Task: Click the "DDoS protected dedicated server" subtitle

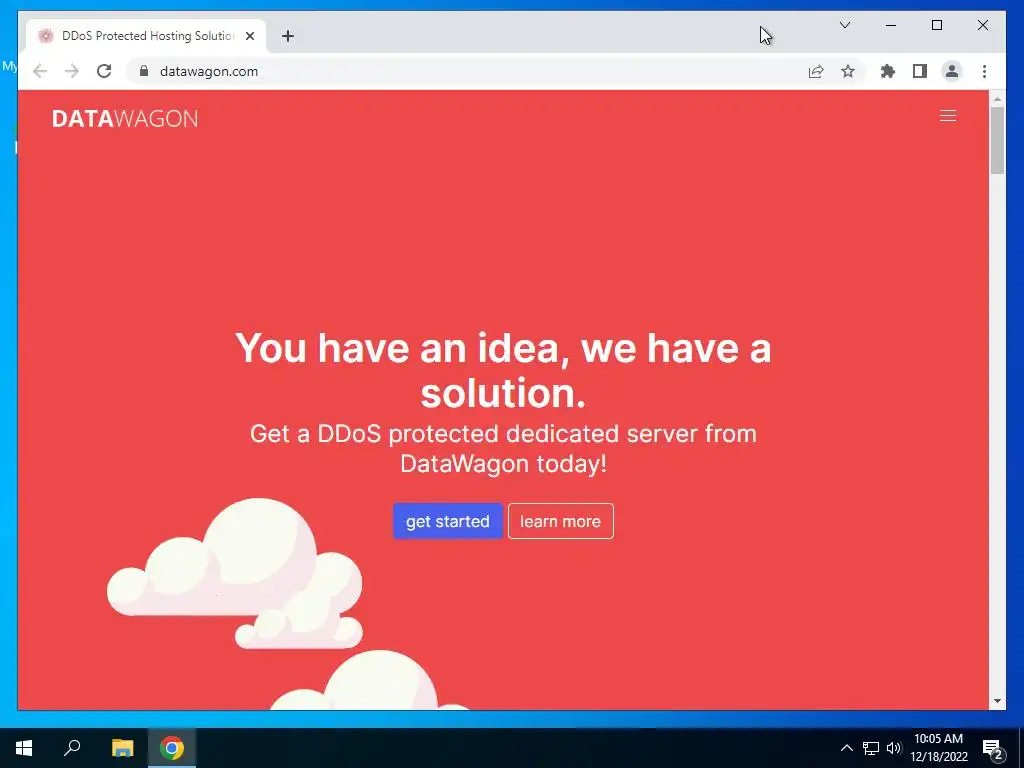Action: click(504, 449)
